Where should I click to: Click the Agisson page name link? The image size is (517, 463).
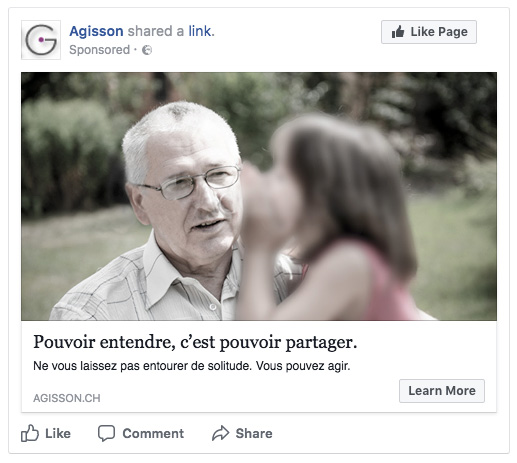coord(96,31)
